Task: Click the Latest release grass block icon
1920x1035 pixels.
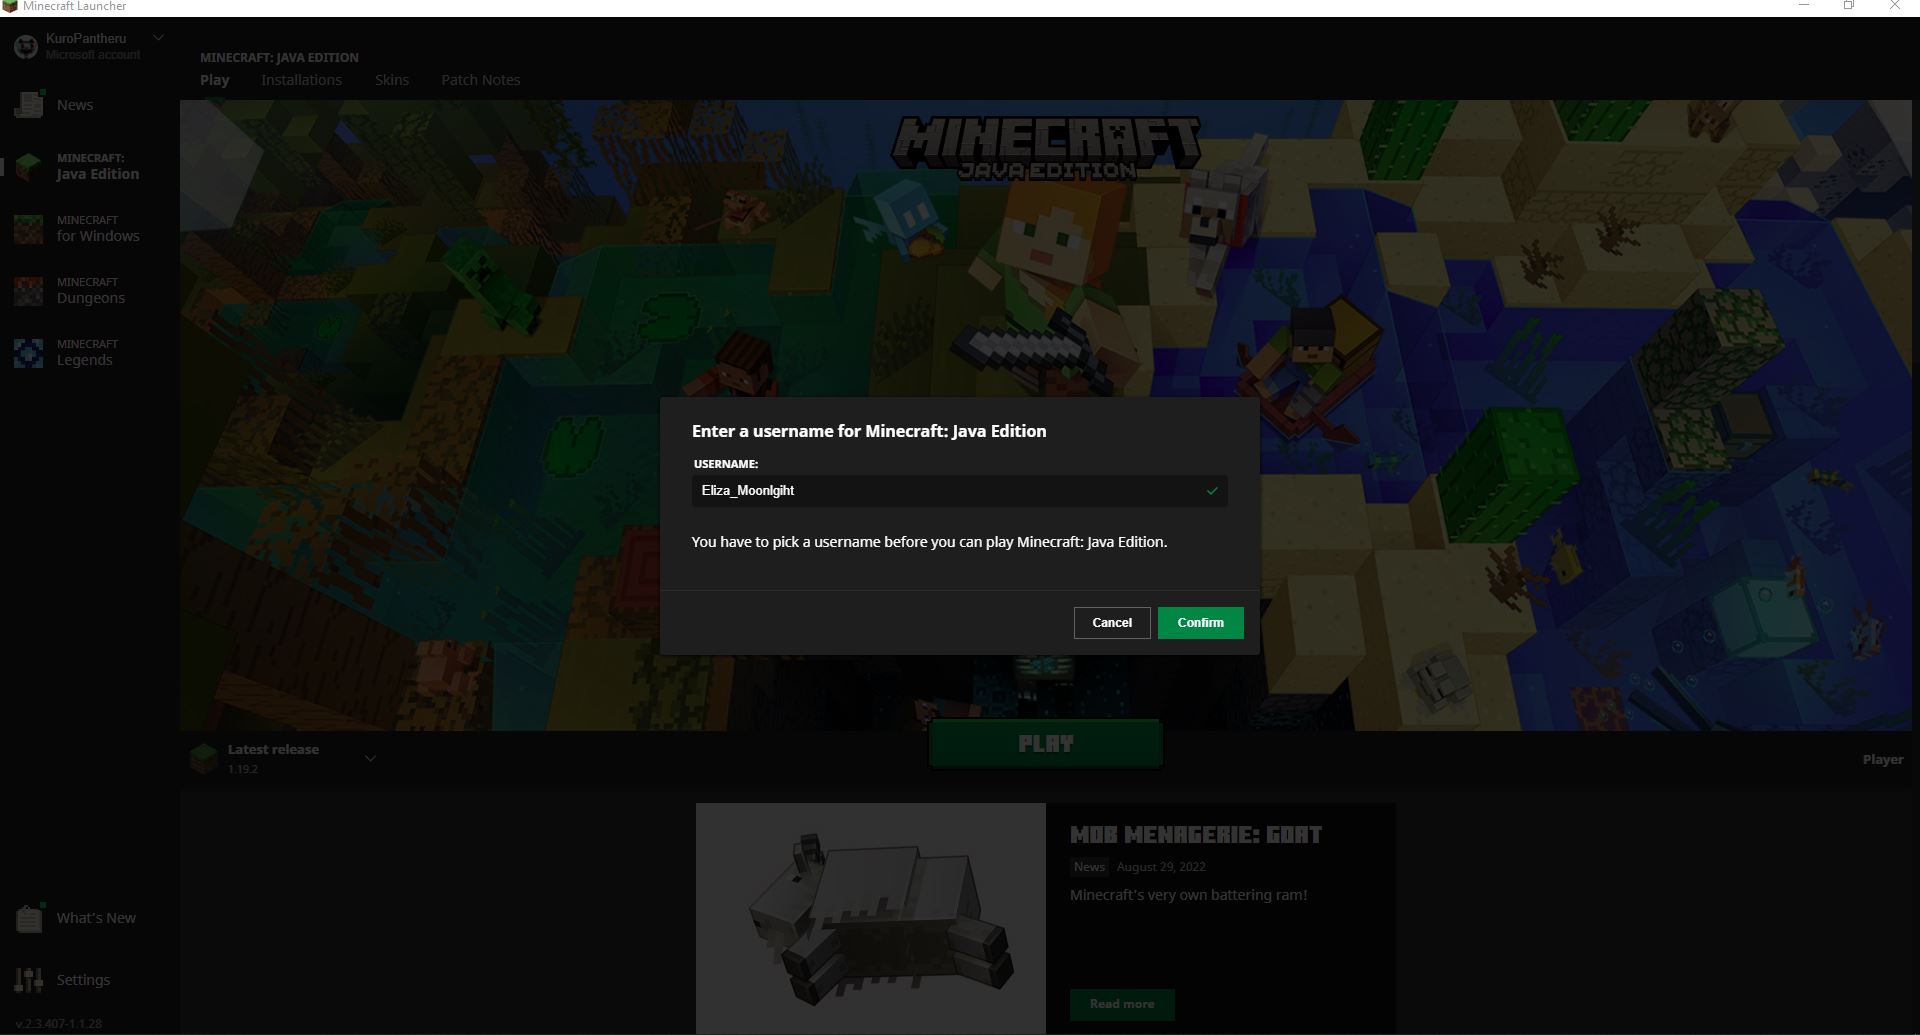Action: [x=204, y=759]
